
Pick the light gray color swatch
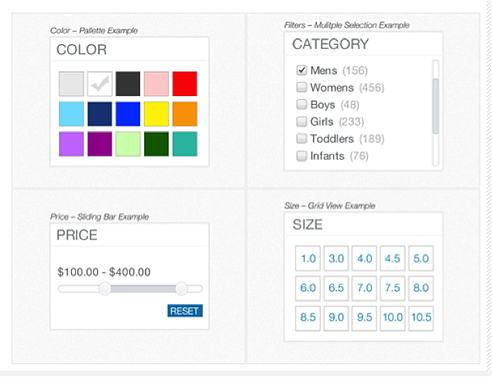(71, 84)
